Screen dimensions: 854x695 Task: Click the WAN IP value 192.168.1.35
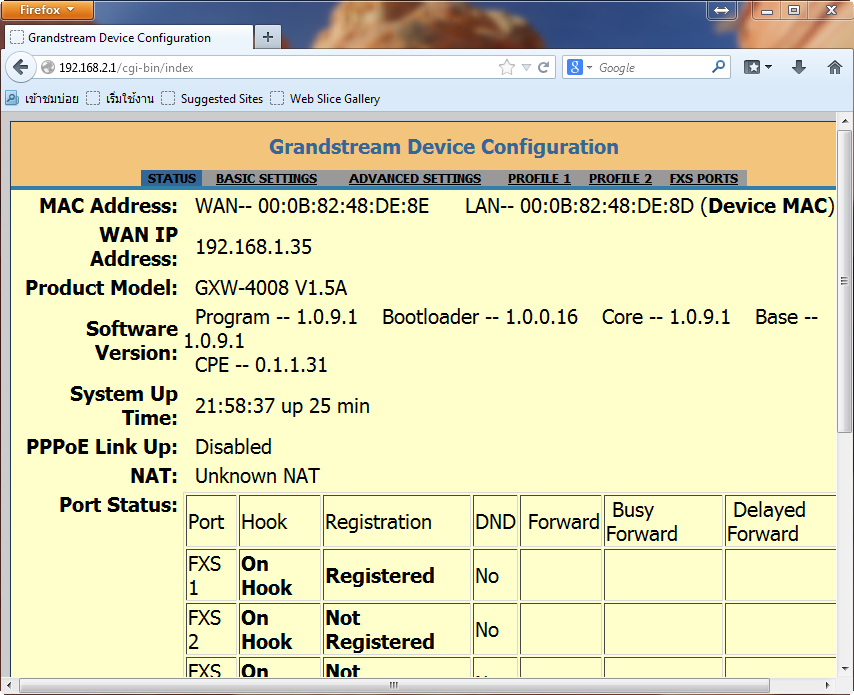(253, 247)
